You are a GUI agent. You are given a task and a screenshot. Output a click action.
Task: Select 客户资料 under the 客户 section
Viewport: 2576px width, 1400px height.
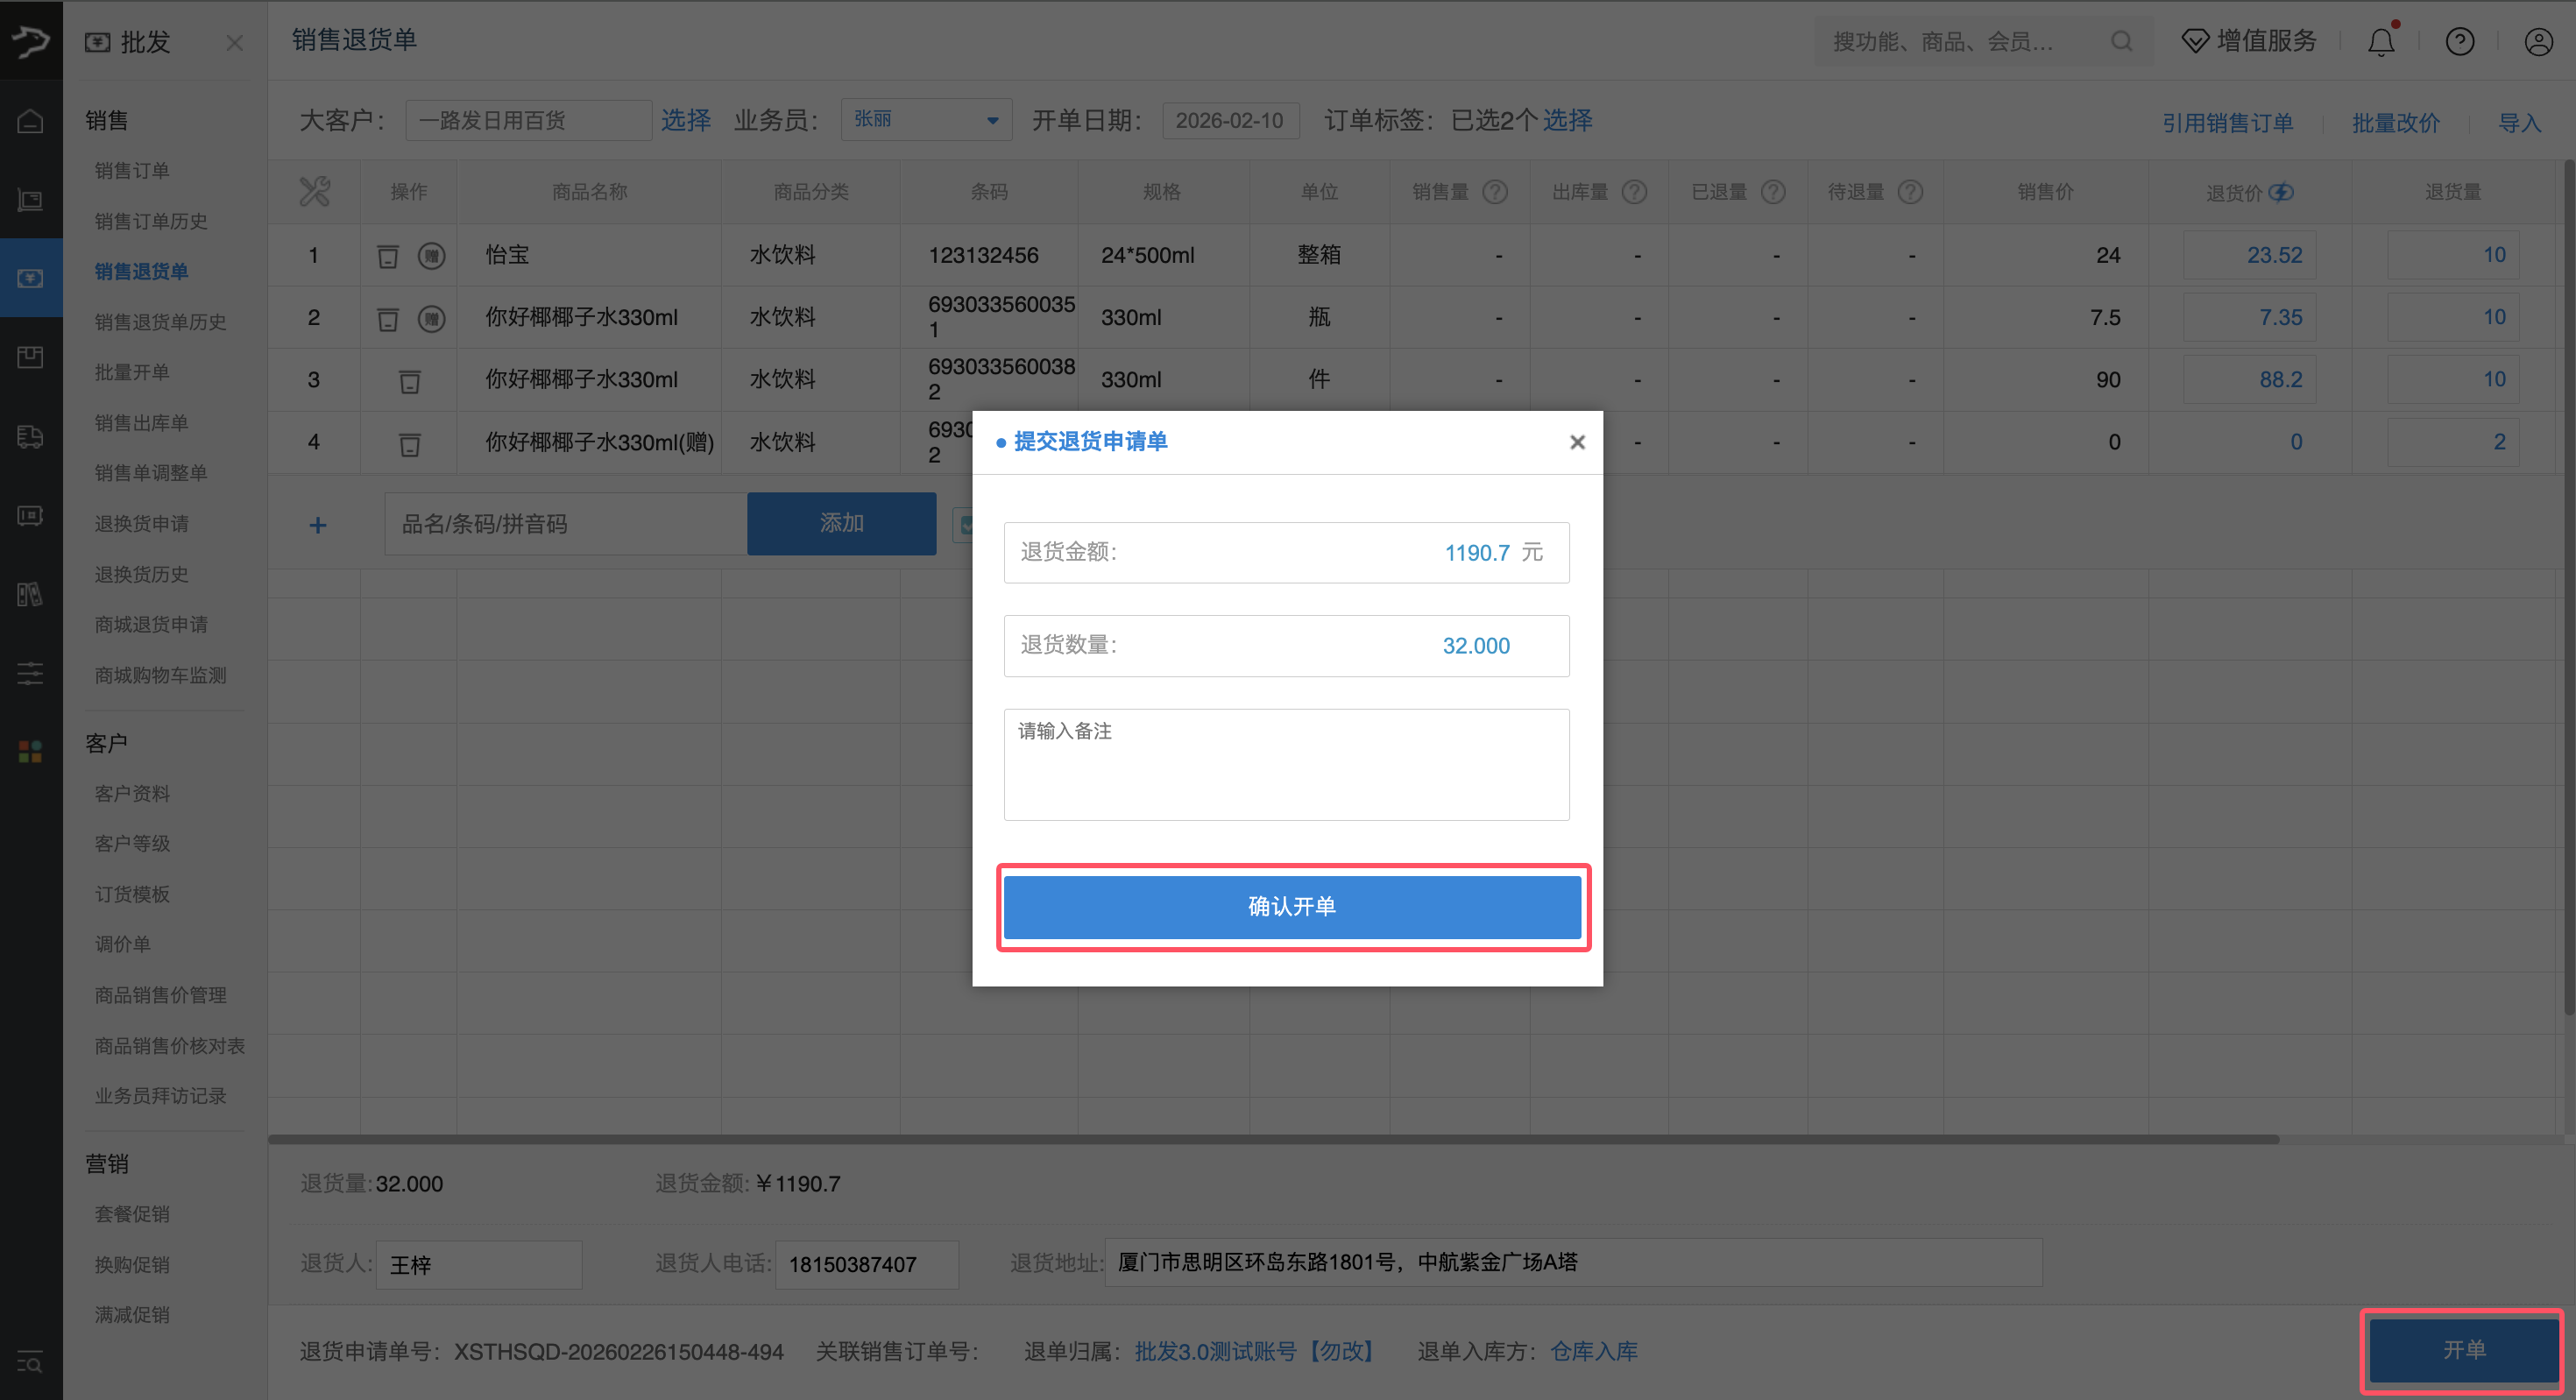point(132,793)
